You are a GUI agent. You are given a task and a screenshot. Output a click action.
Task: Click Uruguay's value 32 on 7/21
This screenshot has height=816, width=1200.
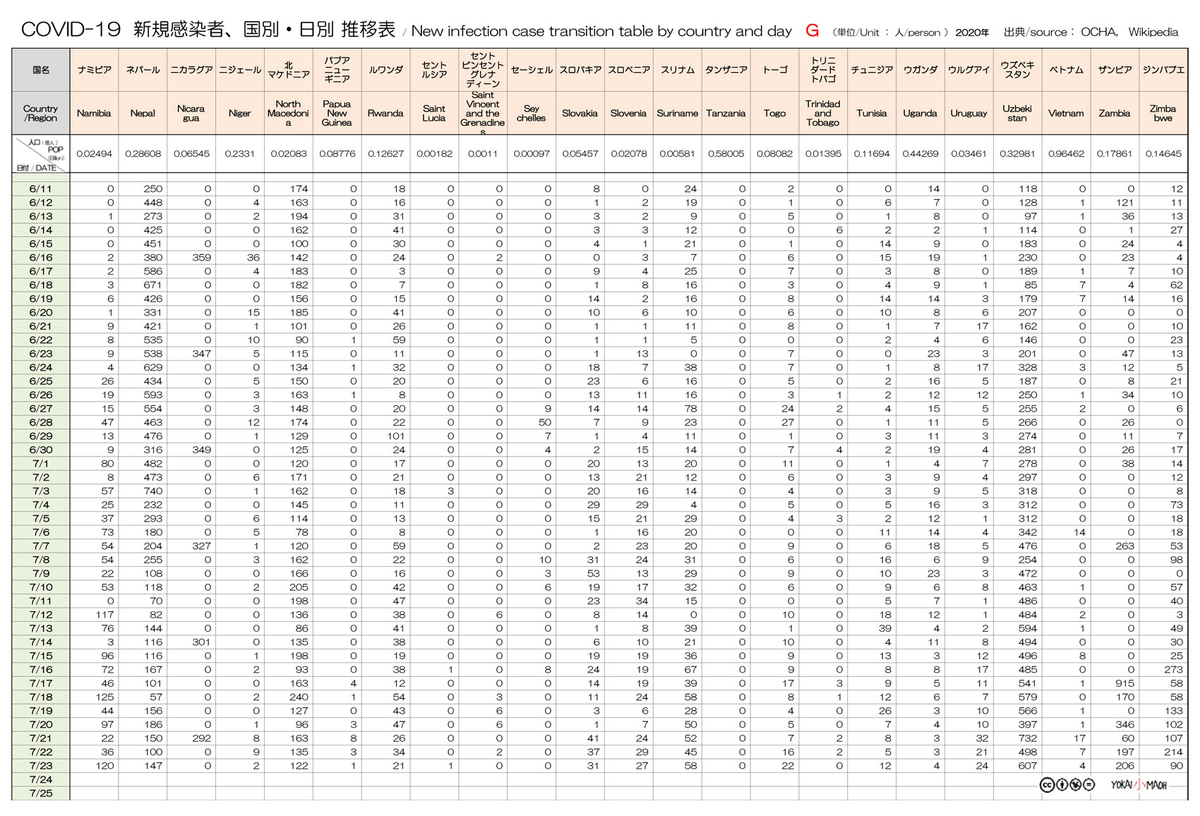tap(982, 737)
